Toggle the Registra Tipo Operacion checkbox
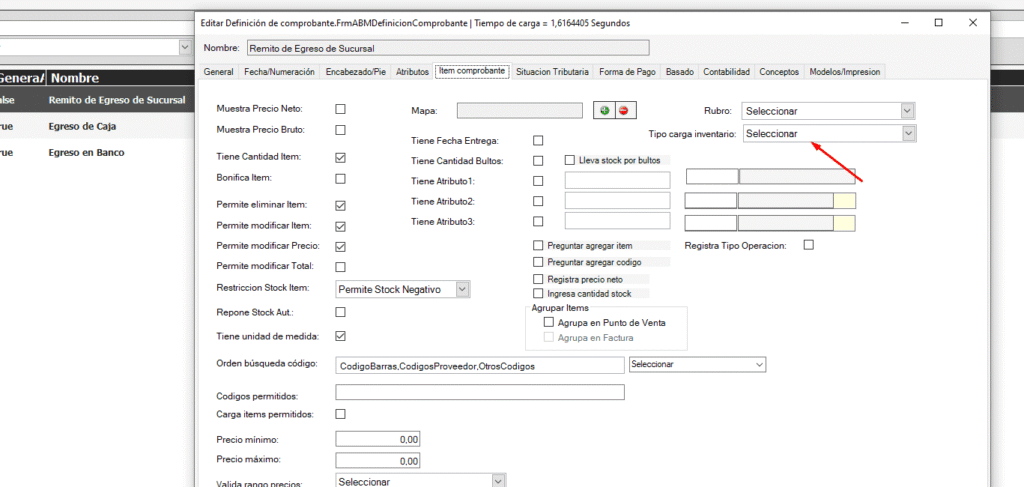The height and width of the screenshot is (487, 1024). pos(809,245)
